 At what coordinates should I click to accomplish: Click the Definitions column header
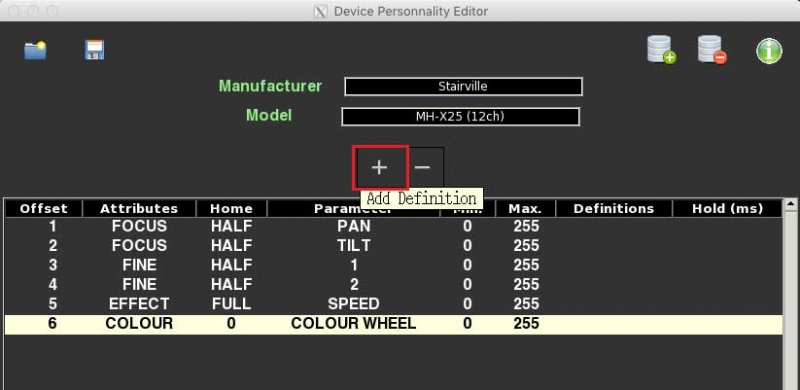coord(614,208)
